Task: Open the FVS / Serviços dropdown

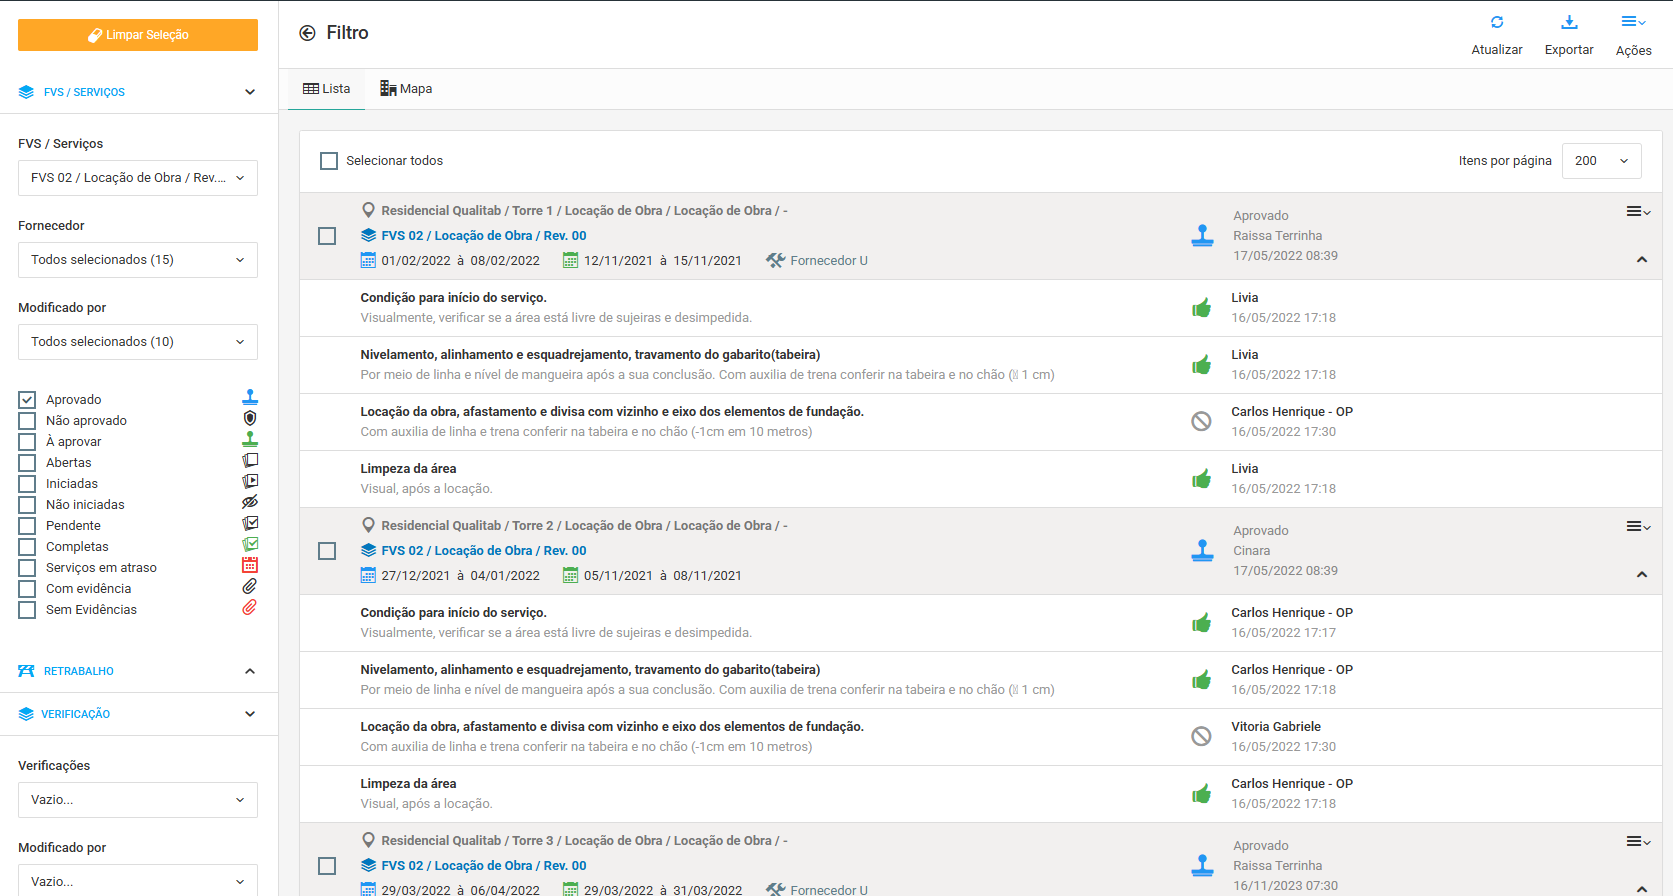Action: 138,178
